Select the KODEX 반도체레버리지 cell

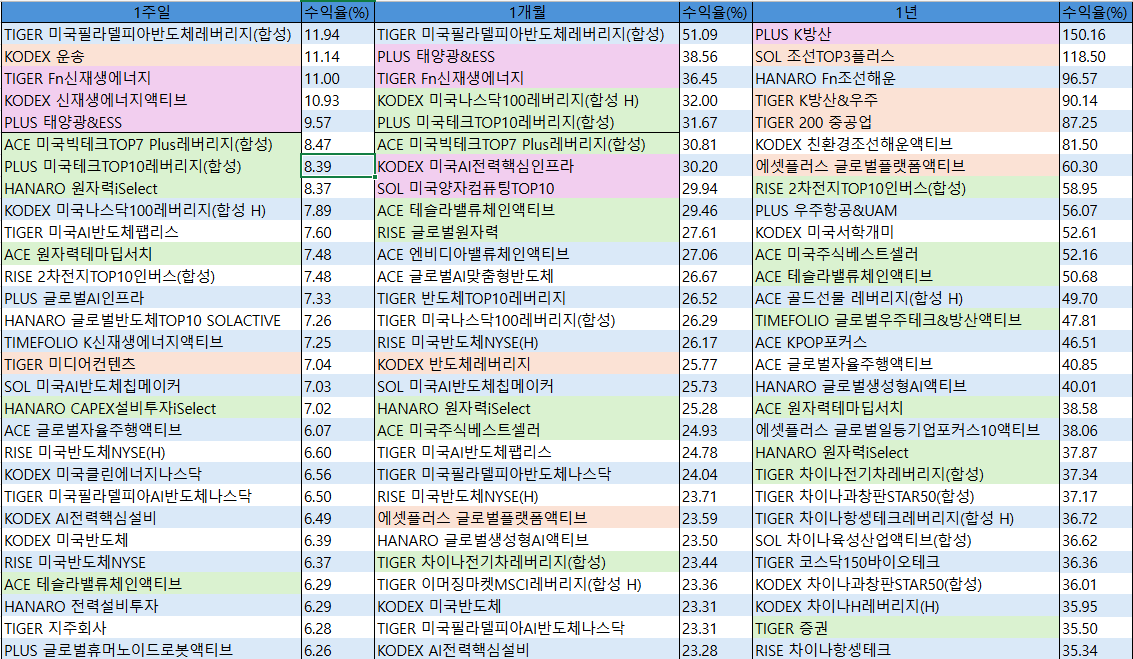(527, 364)
